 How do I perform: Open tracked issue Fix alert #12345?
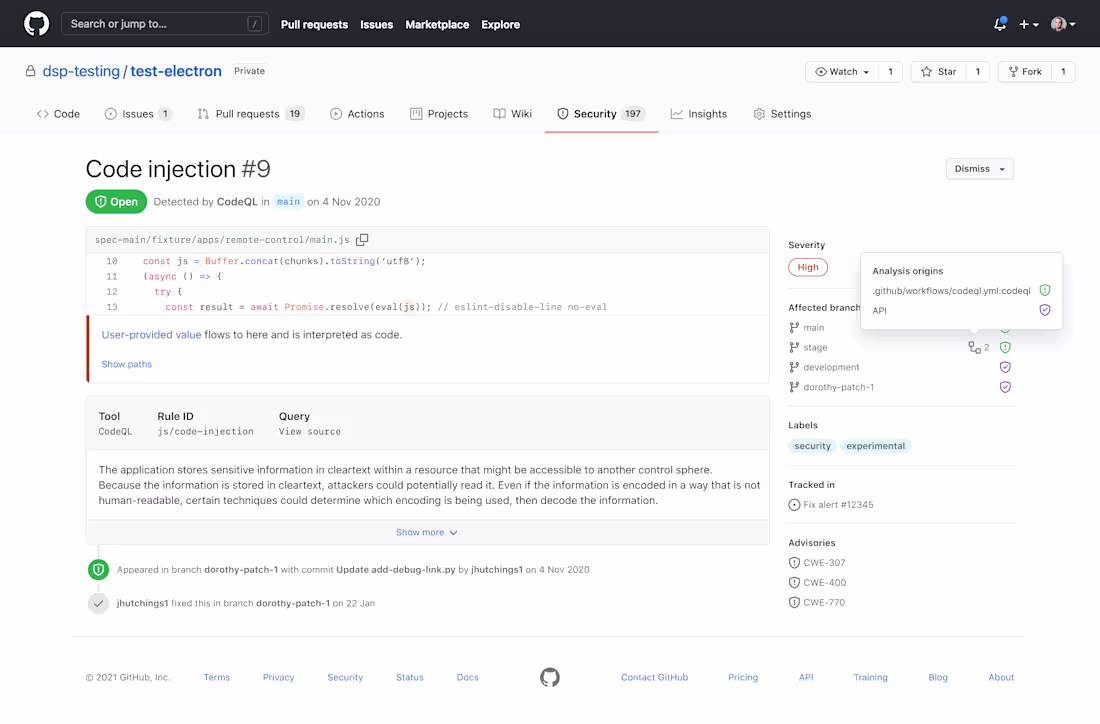[x=831, y=505]
